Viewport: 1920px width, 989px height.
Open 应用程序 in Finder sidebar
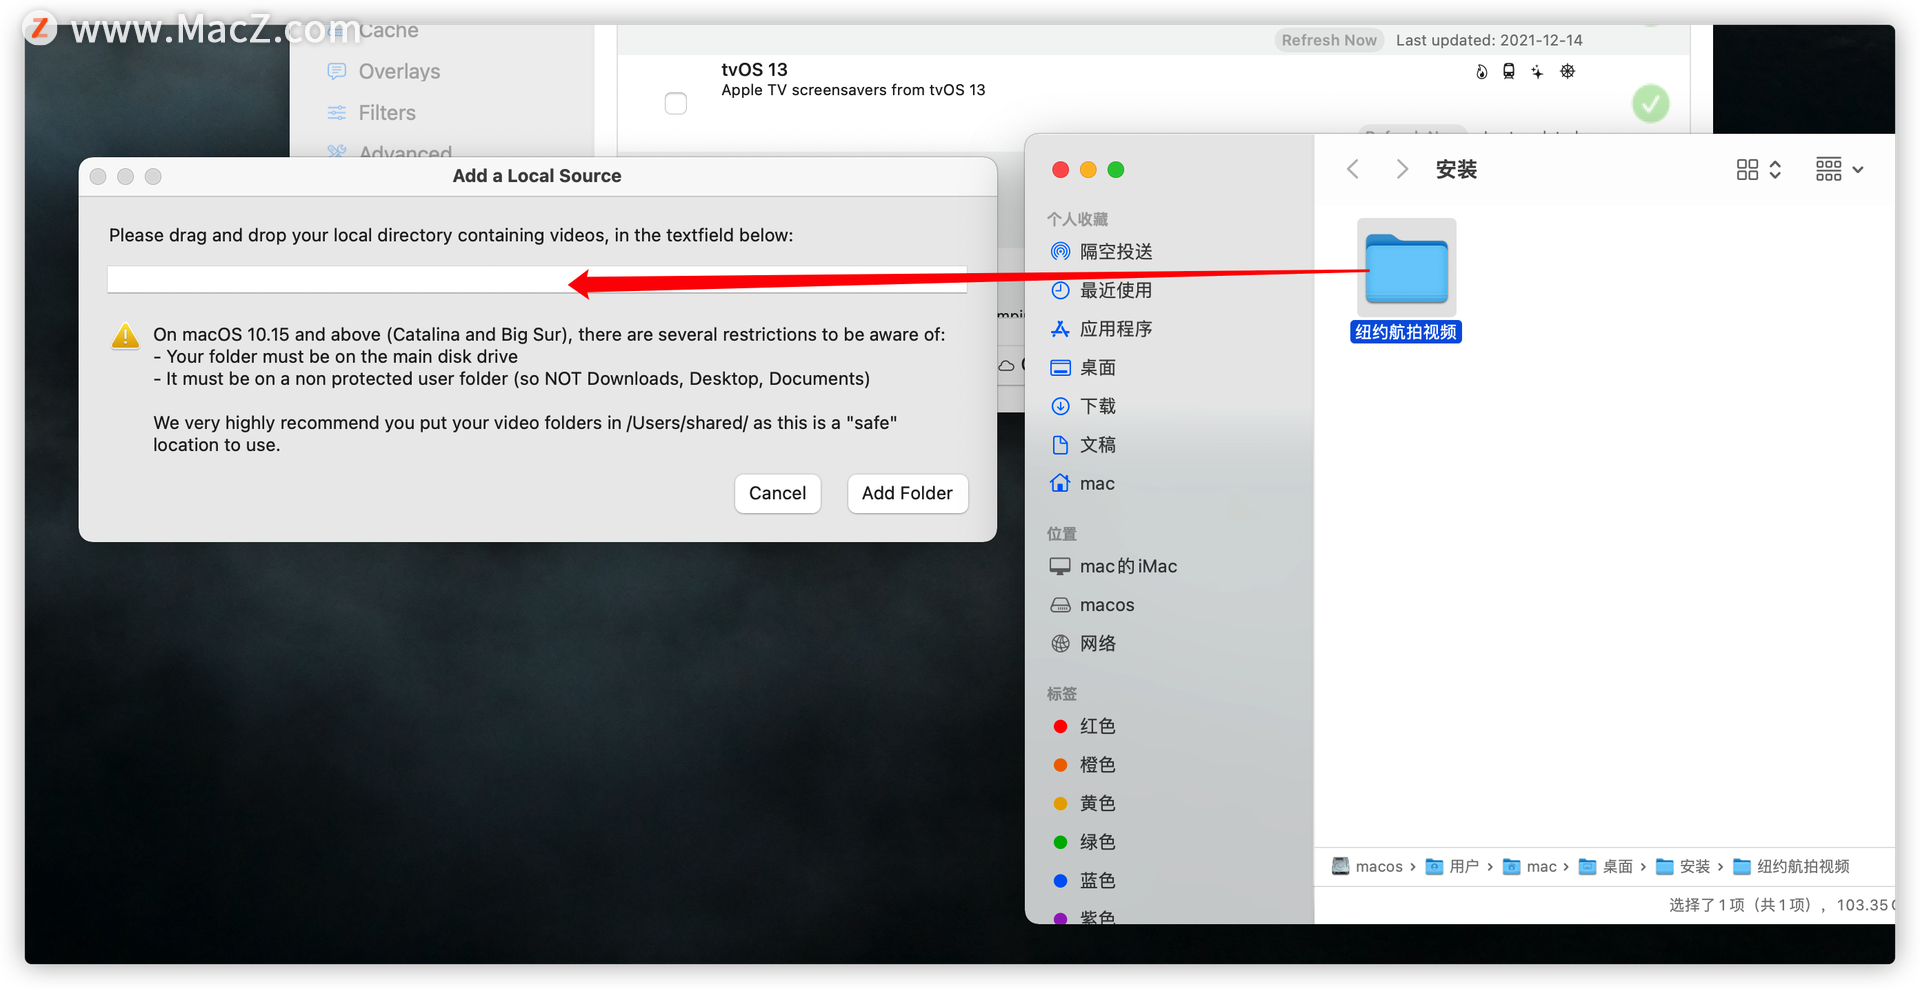(x=1116, y=329)
